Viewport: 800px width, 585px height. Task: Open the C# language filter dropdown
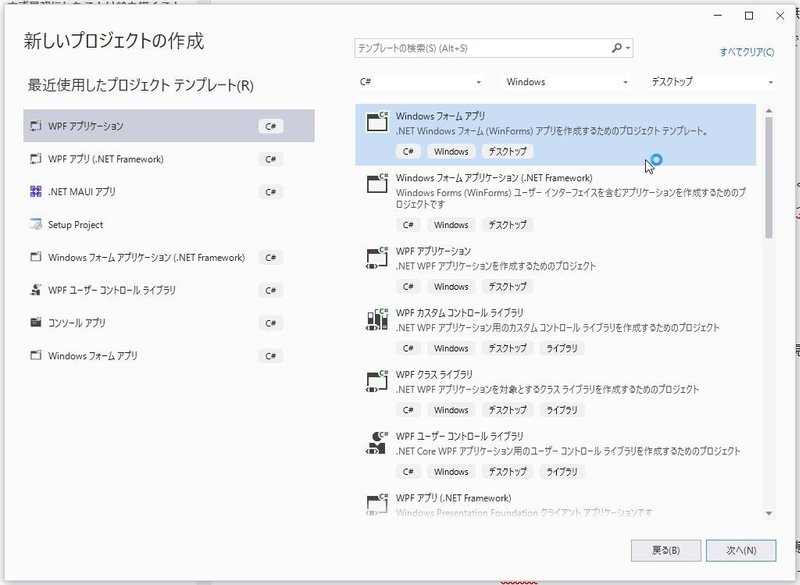[x=420, y=82]
